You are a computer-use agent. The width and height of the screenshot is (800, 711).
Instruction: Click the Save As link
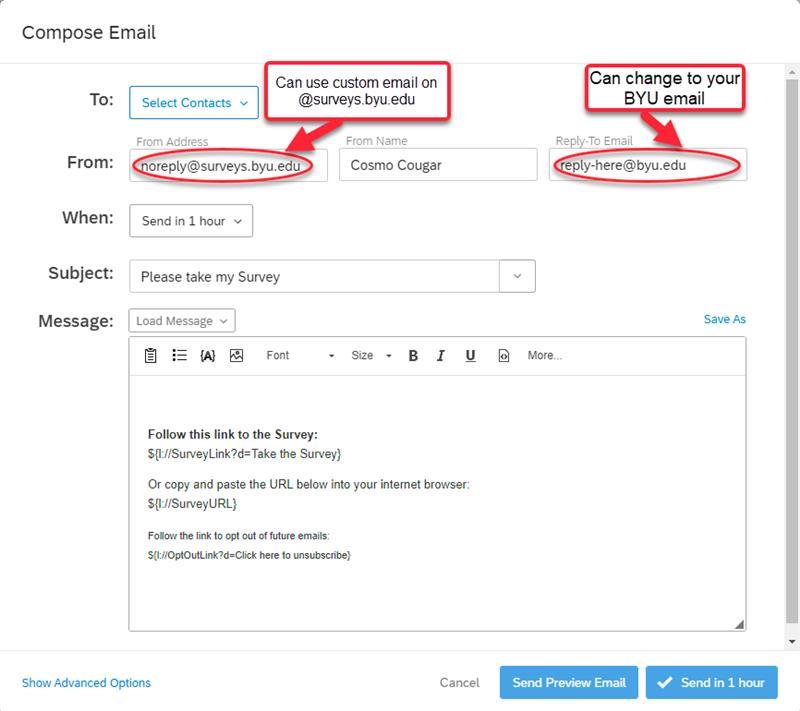[724, 319]
